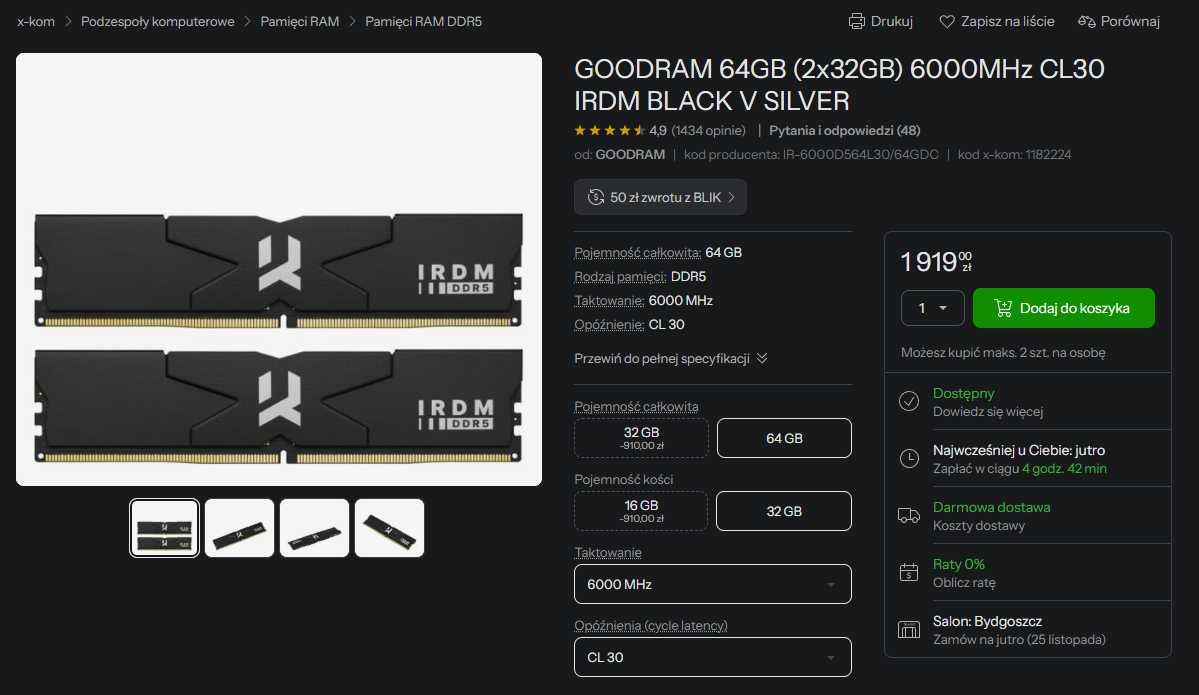Open the Taktowanie 6000 MHz dropdown
The height and width of the screenshot is (695, 1199).
click(x=712, y=584)
